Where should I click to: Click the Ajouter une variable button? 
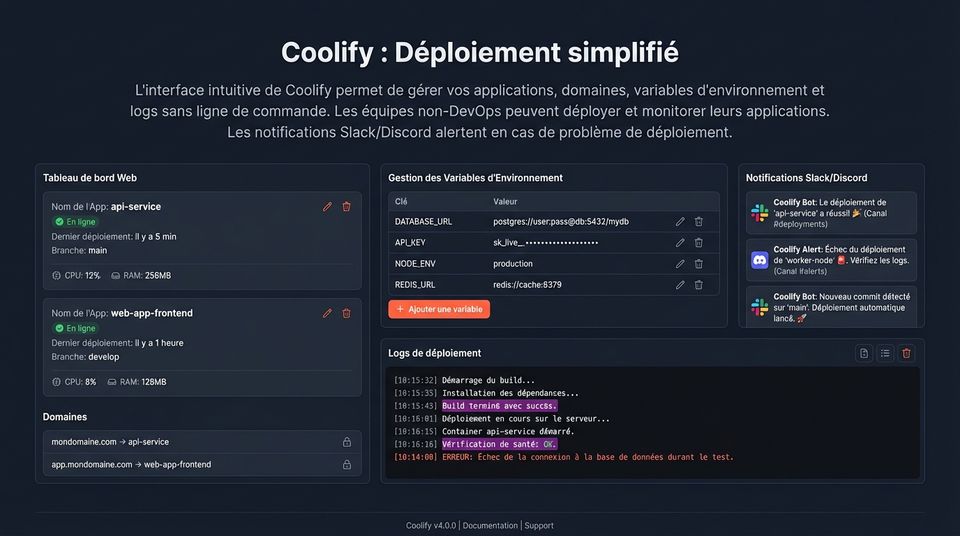[x=439, y=309]
